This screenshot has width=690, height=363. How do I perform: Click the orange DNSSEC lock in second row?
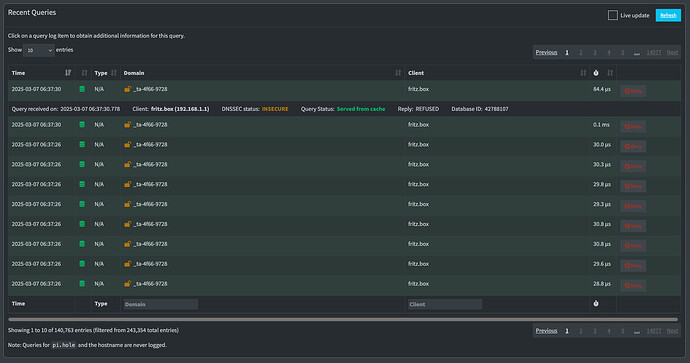pyautogui.click(x=128, y=125)
